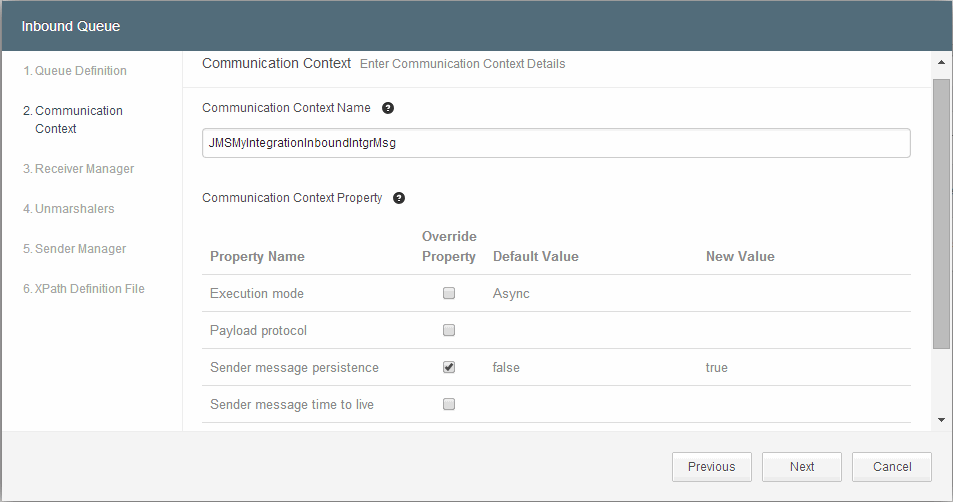The width and height of the screenshot is (953, 502).
Task: Click help icon beside Communication Context Property
Action: [399, 198]
